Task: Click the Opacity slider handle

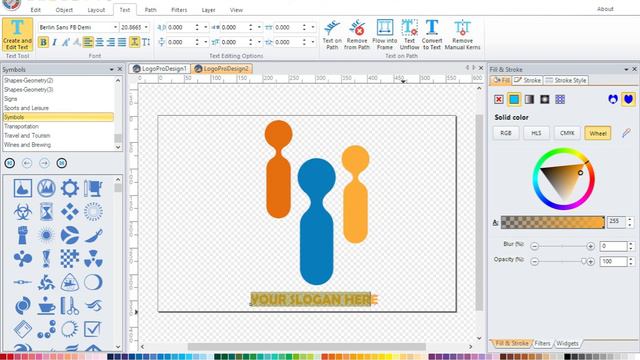Action: pyautogui.click(x=584, y=261)
